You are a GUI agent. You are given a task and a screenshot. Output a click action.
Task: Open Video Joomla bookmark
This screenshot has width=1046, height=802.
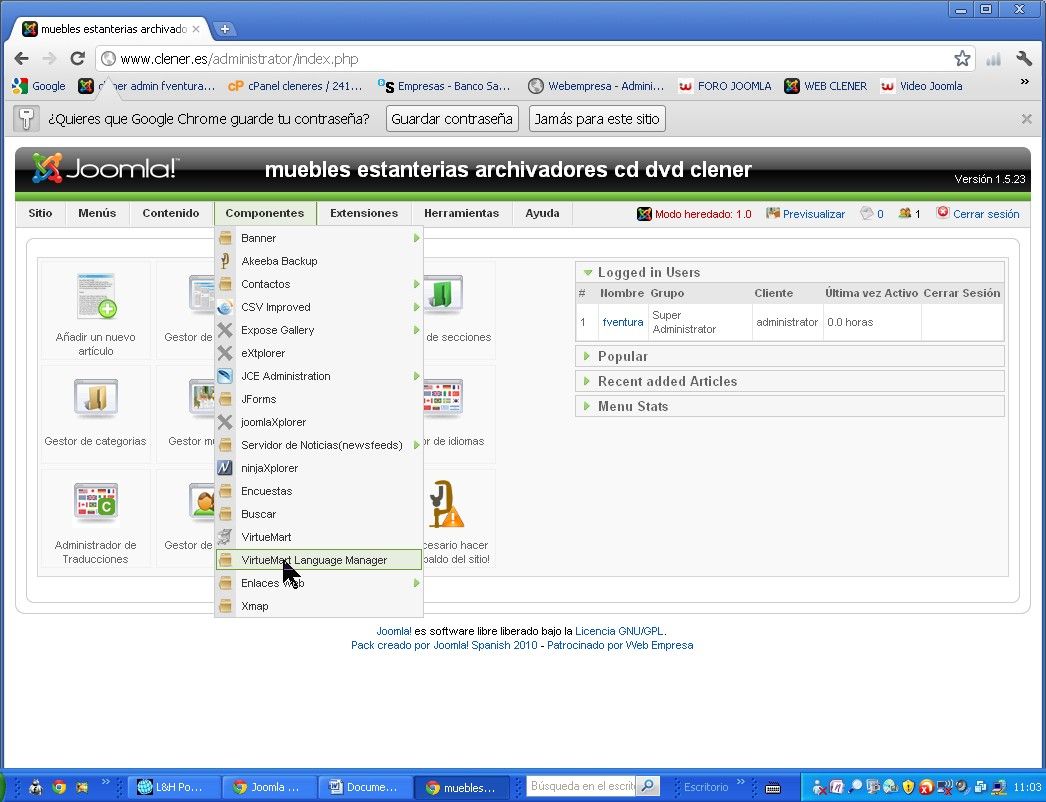(x=921, y=86)
